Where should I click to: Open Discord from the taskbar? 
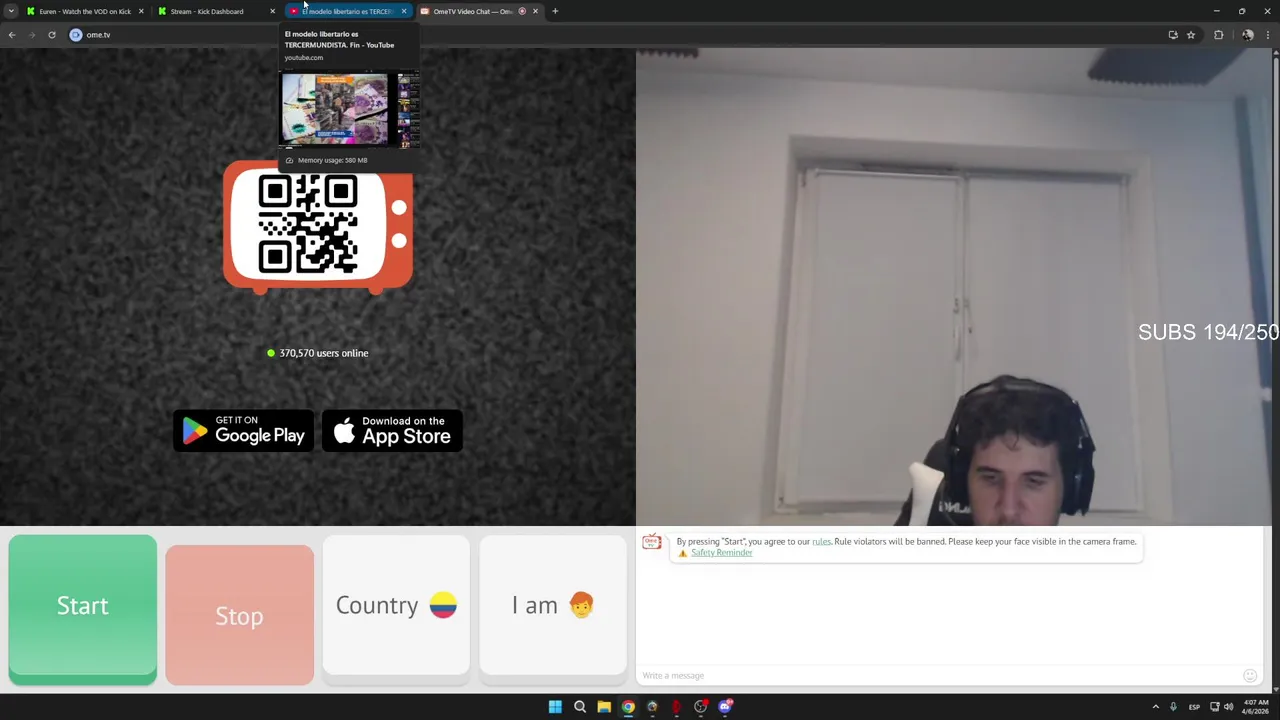tap(725, 707)
